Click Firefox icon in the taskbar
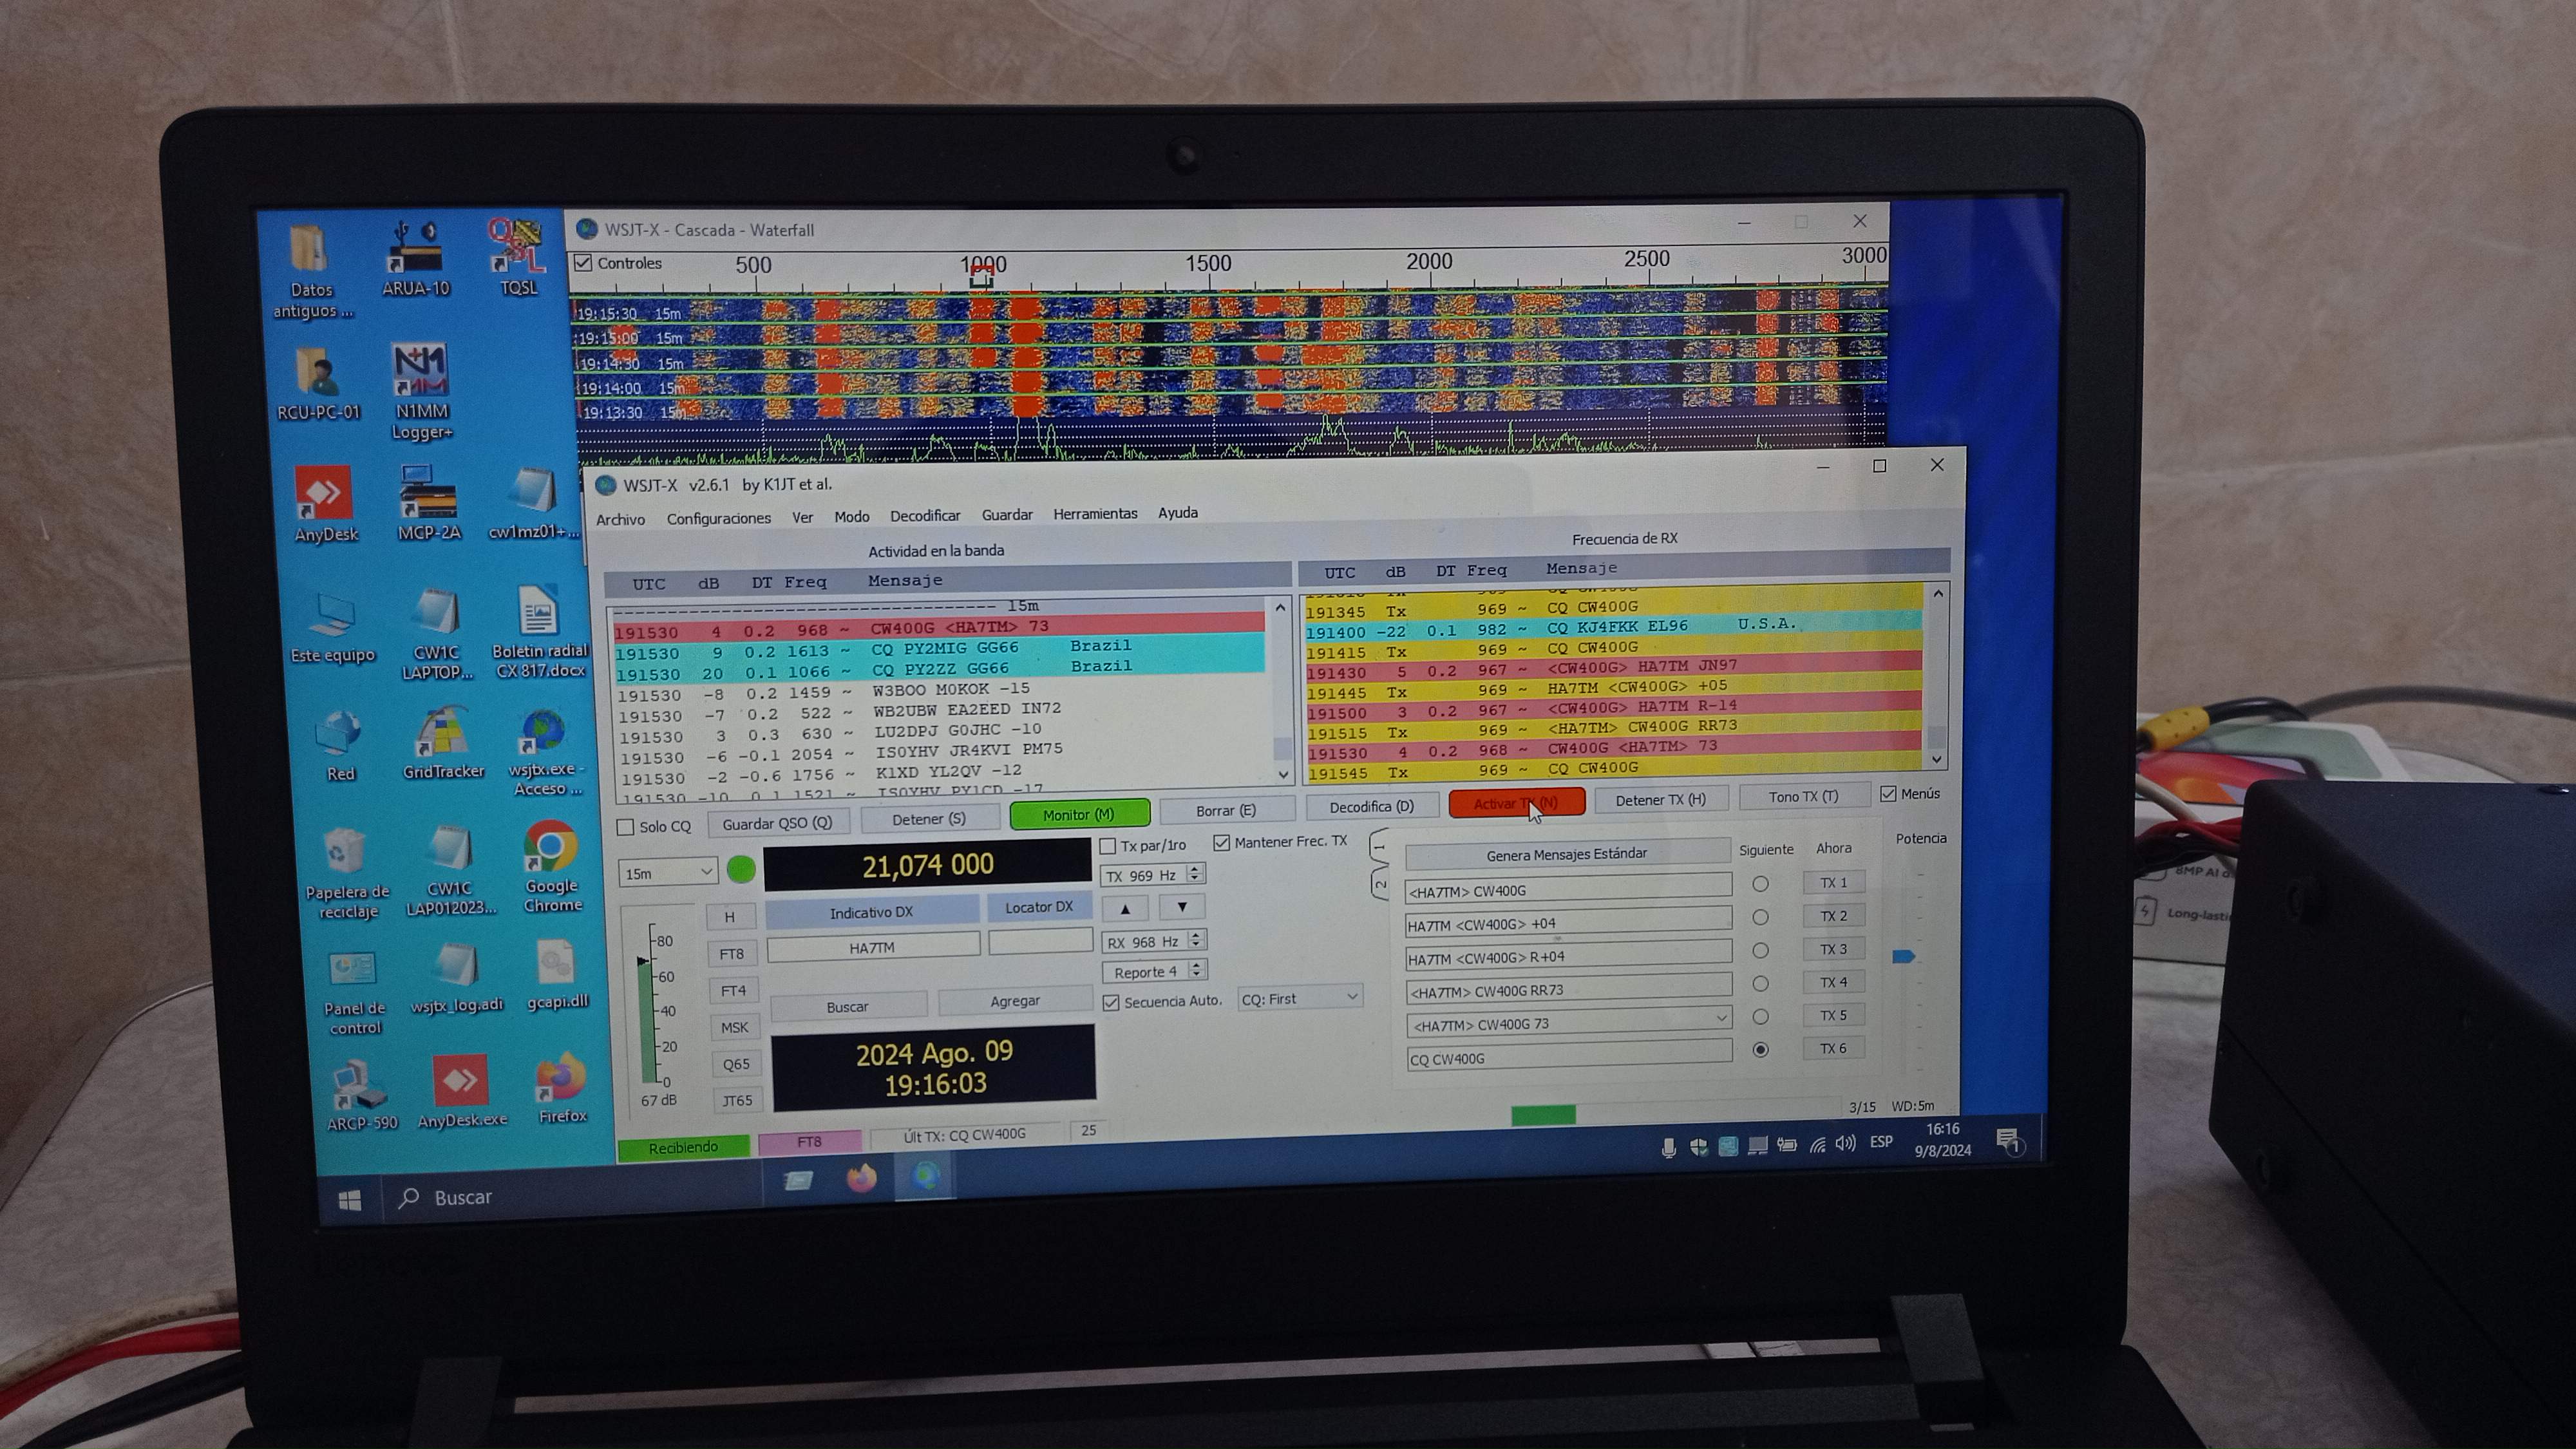Screen dimensions: 2576x1449 click(x=862, y=1178)
